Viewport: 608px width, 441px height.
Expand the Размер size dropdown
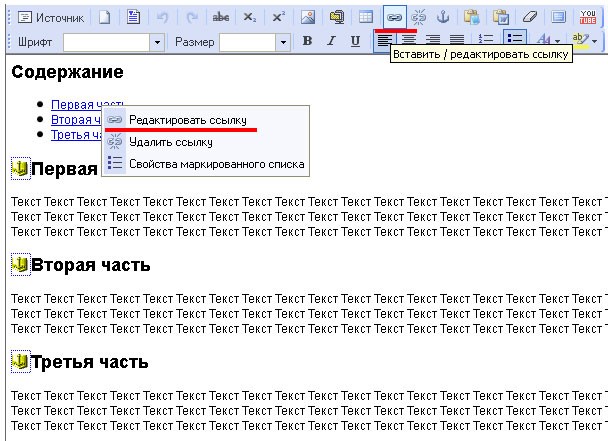tap(283, 42)
